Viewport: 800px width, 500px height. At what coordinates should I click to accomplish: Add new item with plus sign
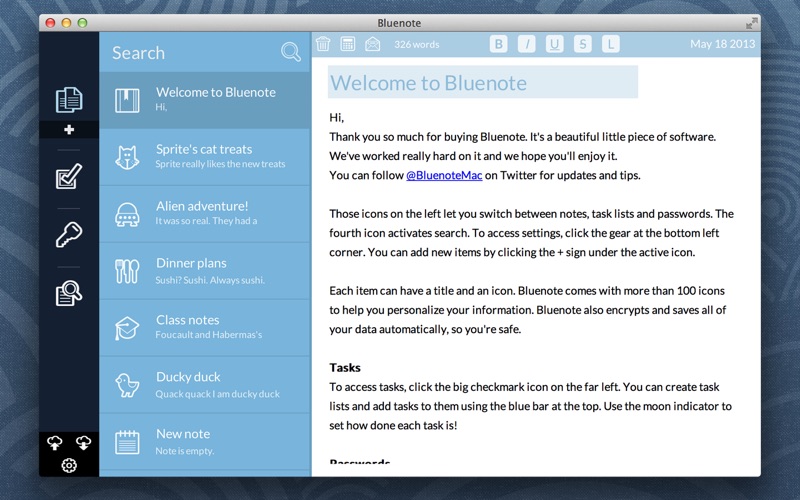coord(69,130)
